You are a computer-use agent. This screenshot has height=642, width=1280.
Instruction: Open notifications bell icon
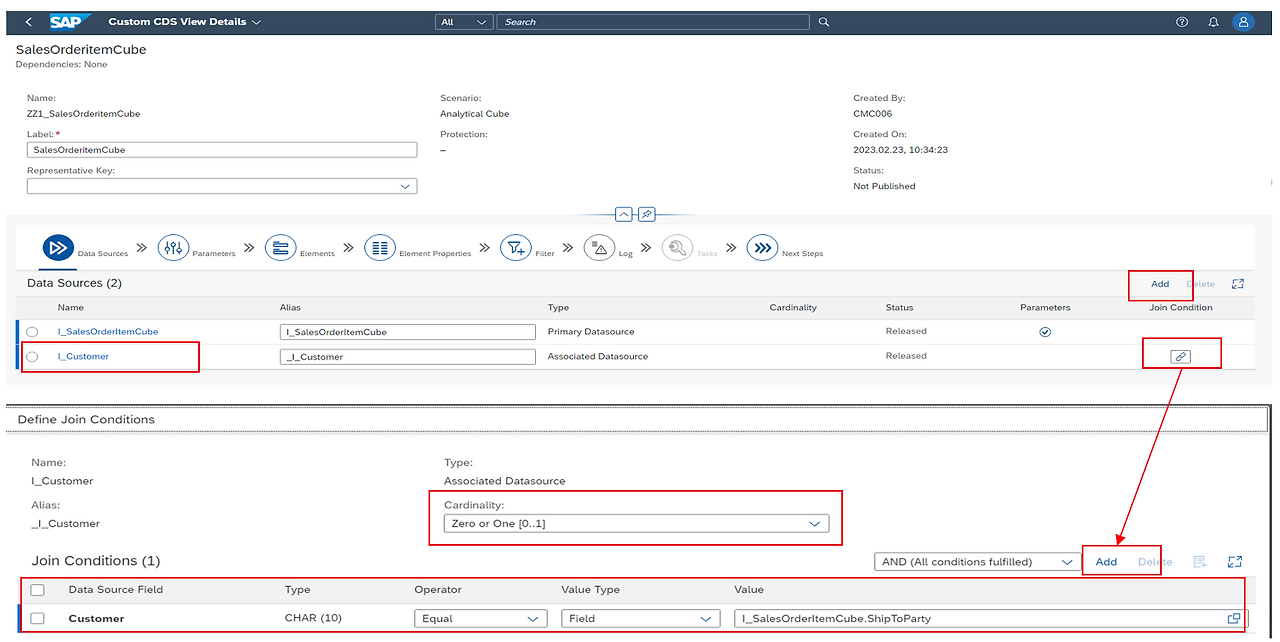(x=1213, y=21)
